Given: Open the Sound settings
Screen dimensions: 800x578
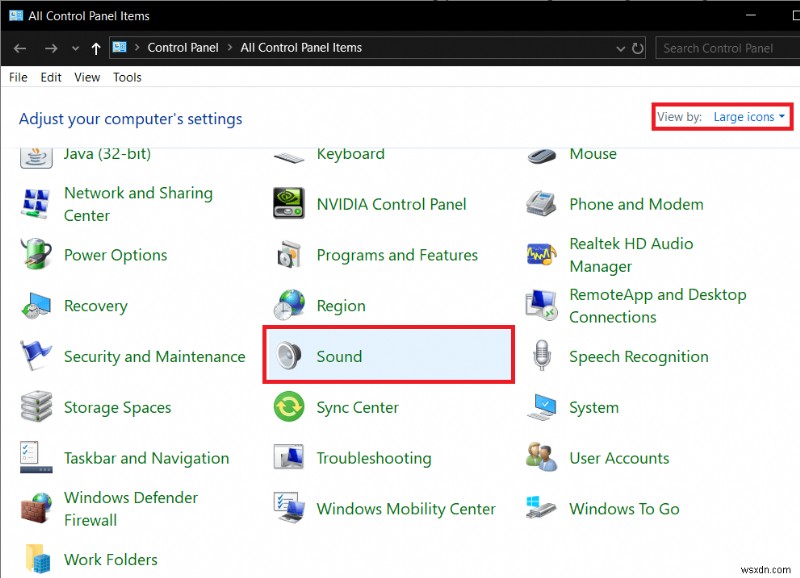Looking at the screenshot, I should tap(339, 356).
